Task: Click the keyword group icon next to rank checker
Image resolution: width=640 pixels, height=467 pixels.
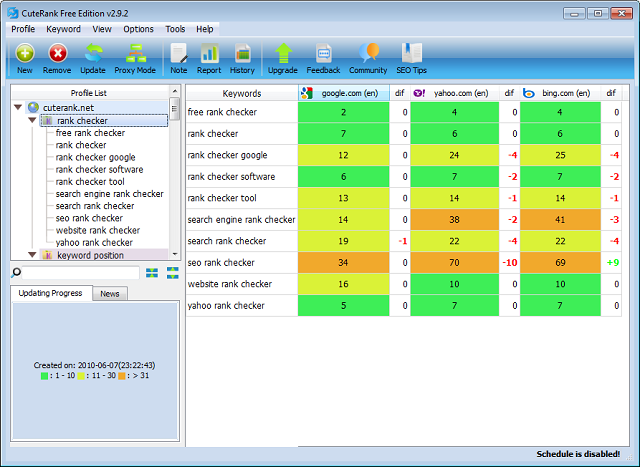Action: click(48, 121)
